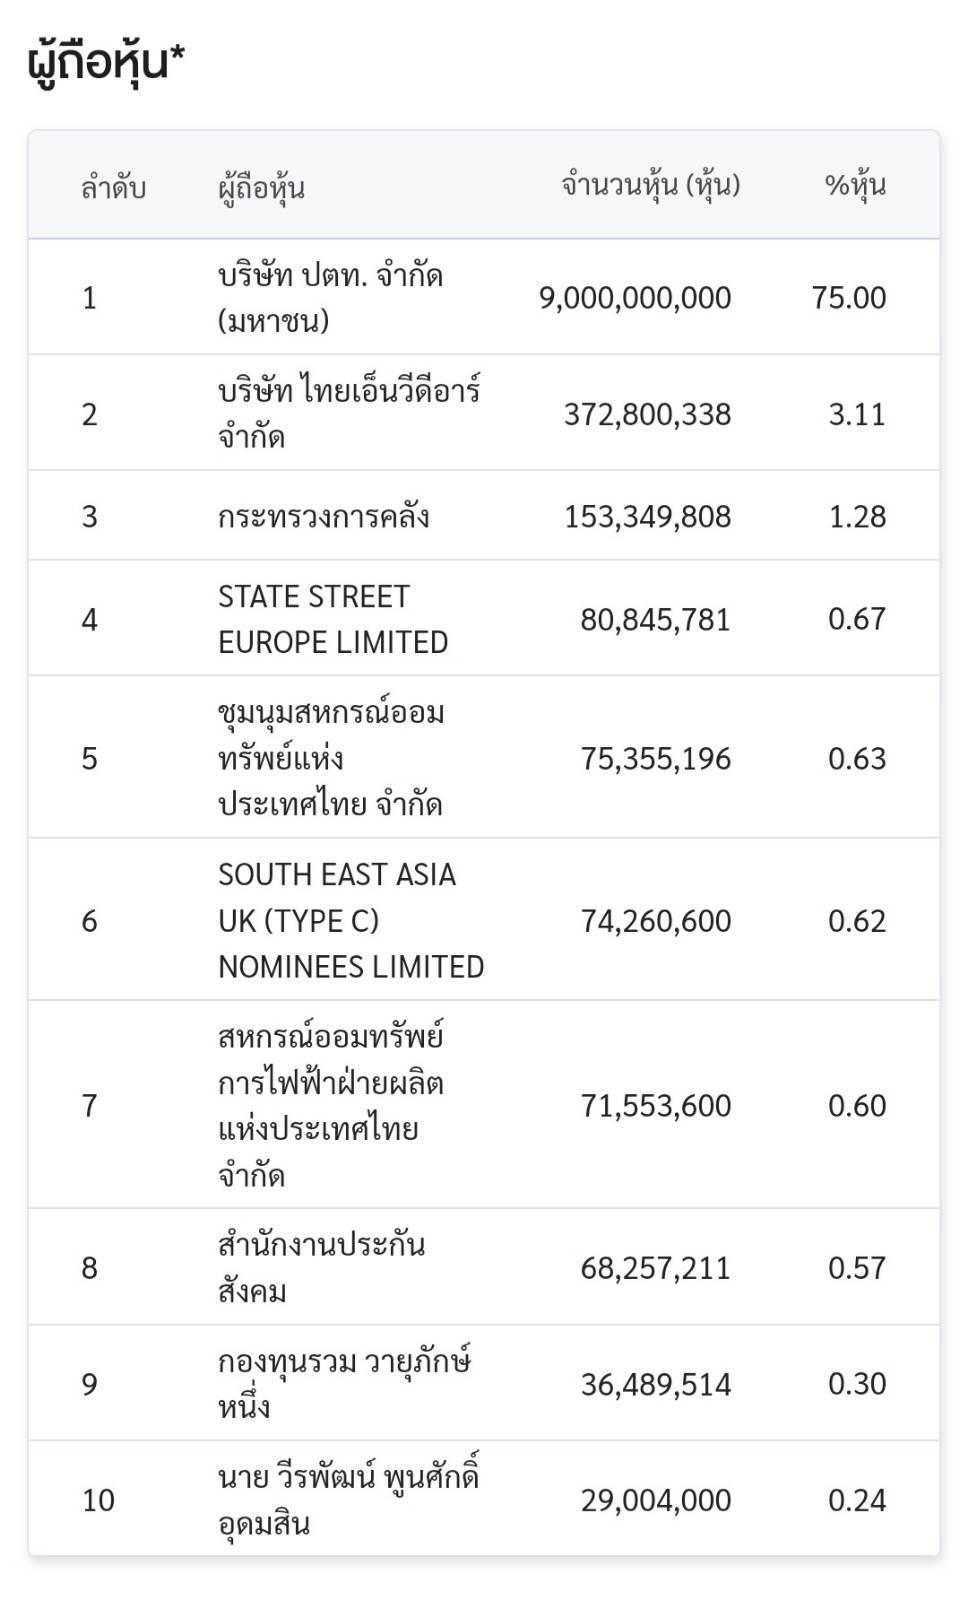This screenshot has height=1600, width=968.
Task: Click the 75.00 percentage value
Action: 849,297
